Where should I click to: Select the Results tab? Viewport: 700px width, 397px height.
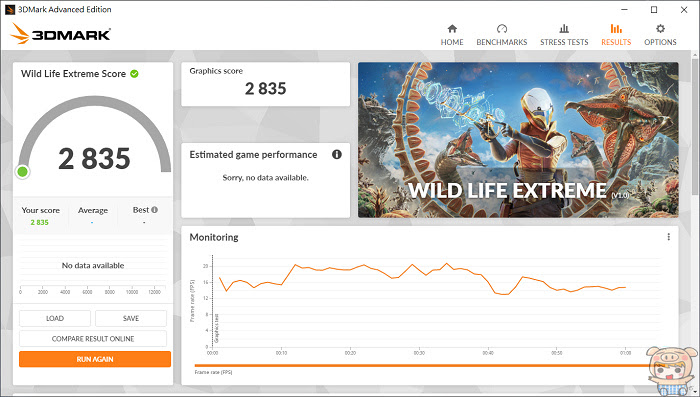point(616,35)
